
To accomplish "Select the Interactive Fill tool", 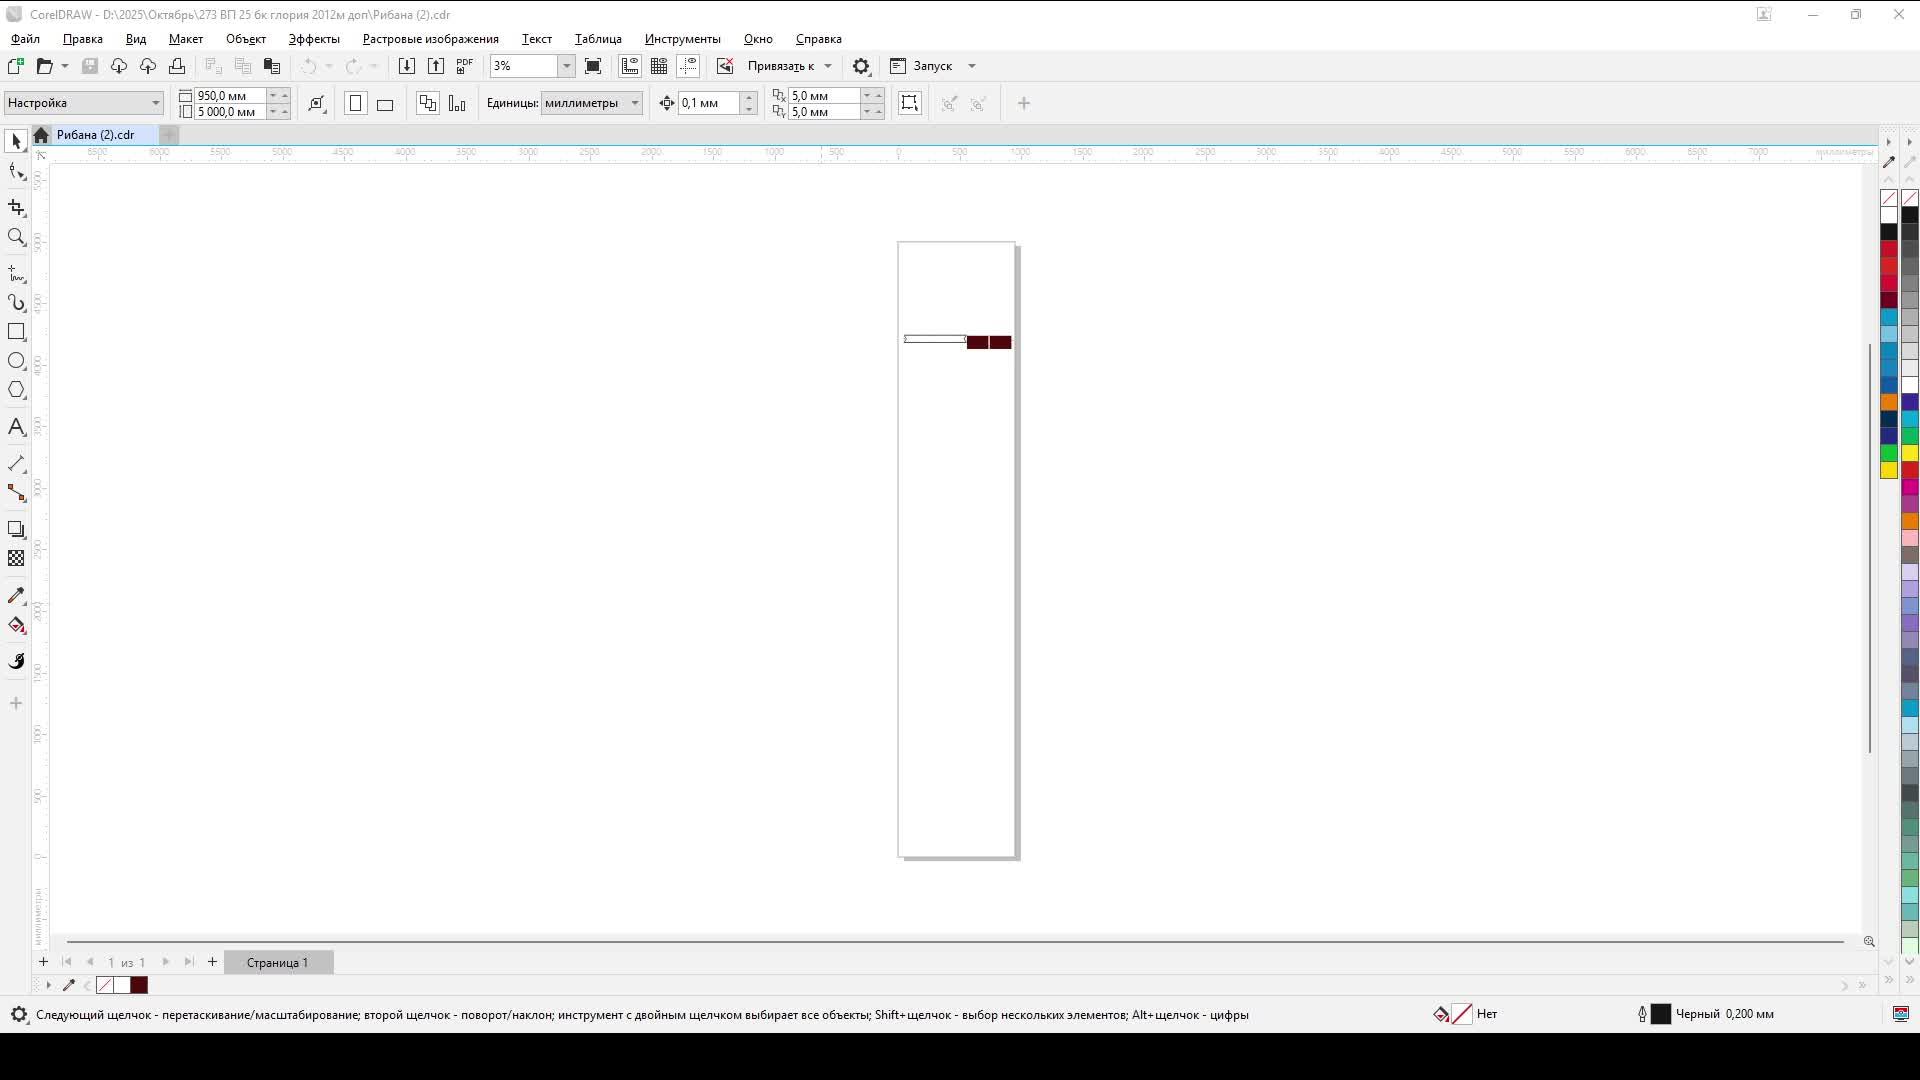I will (16, 625).
